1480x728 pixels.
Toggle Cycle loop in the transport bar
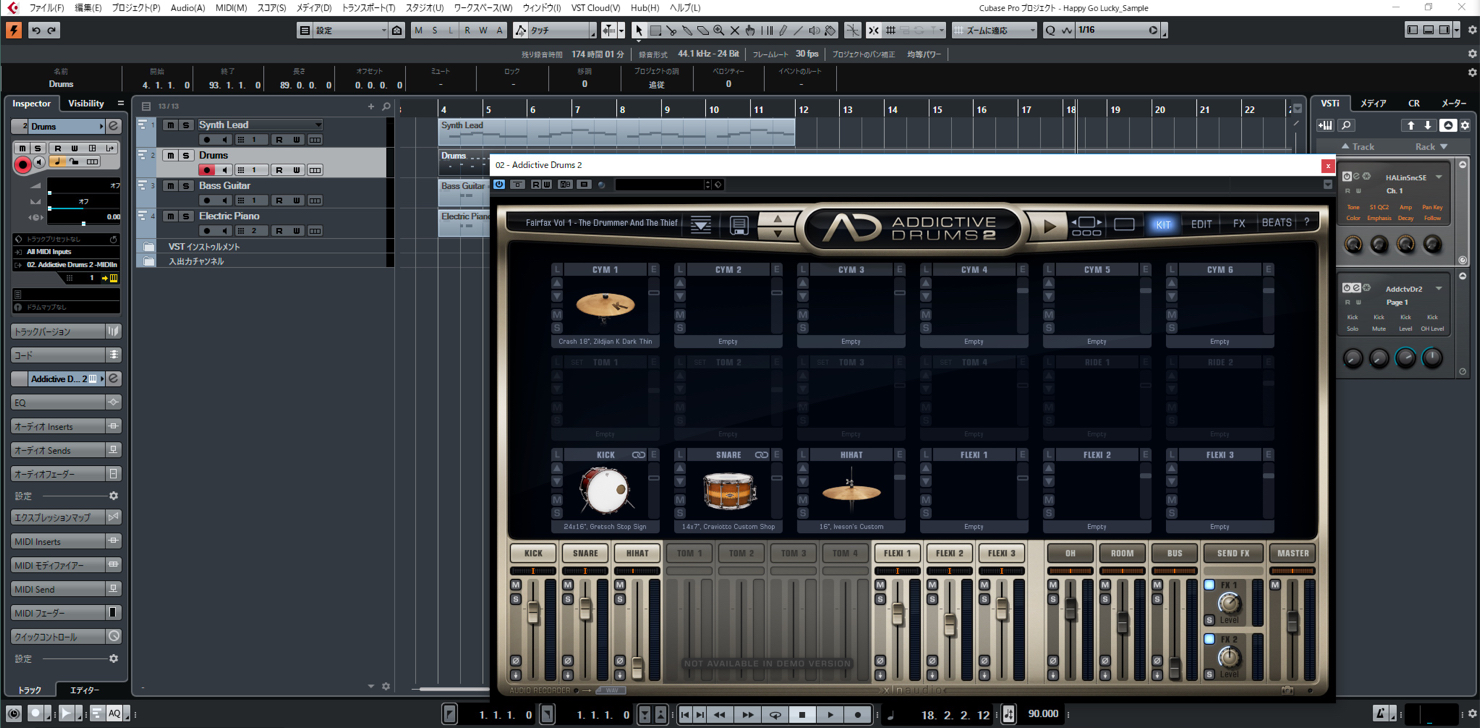coord(775,715)
